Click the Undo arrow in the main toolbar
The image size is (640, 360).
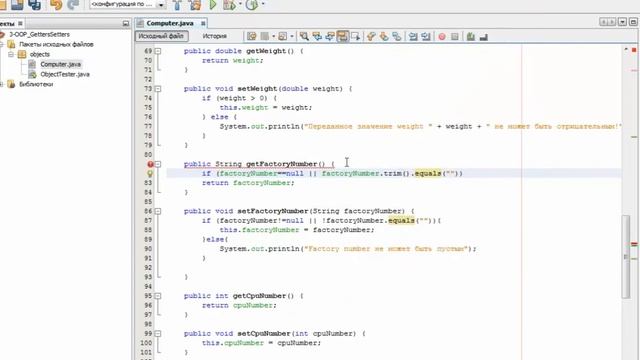click(x=56, y=5)
